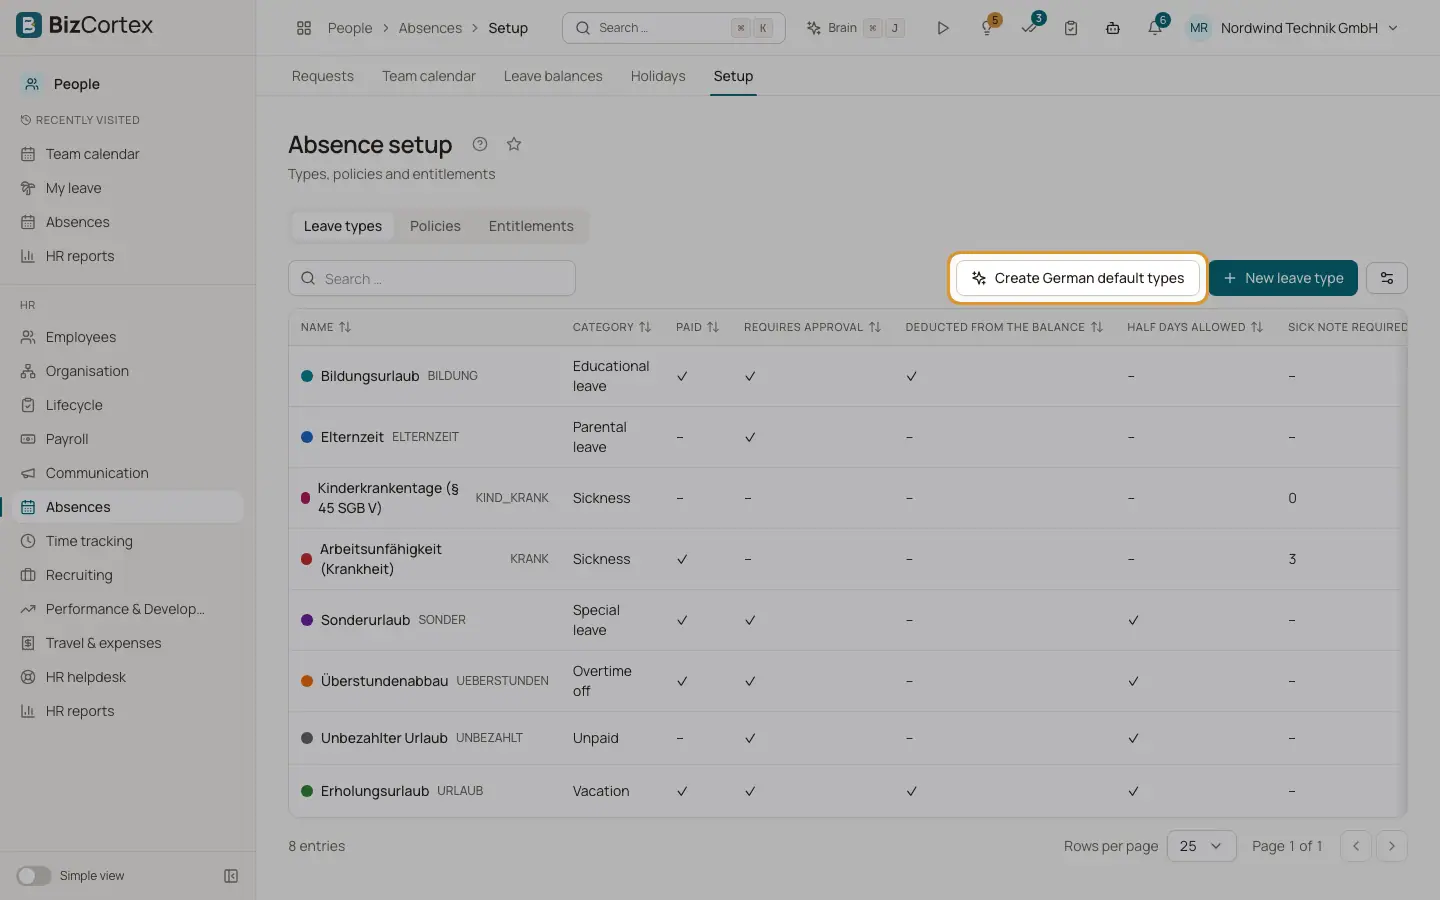The height and width of the screenshot is (900, 1440).
Task: Click the clipboard checklist icon in the top bar
Action: (1071, 28)
